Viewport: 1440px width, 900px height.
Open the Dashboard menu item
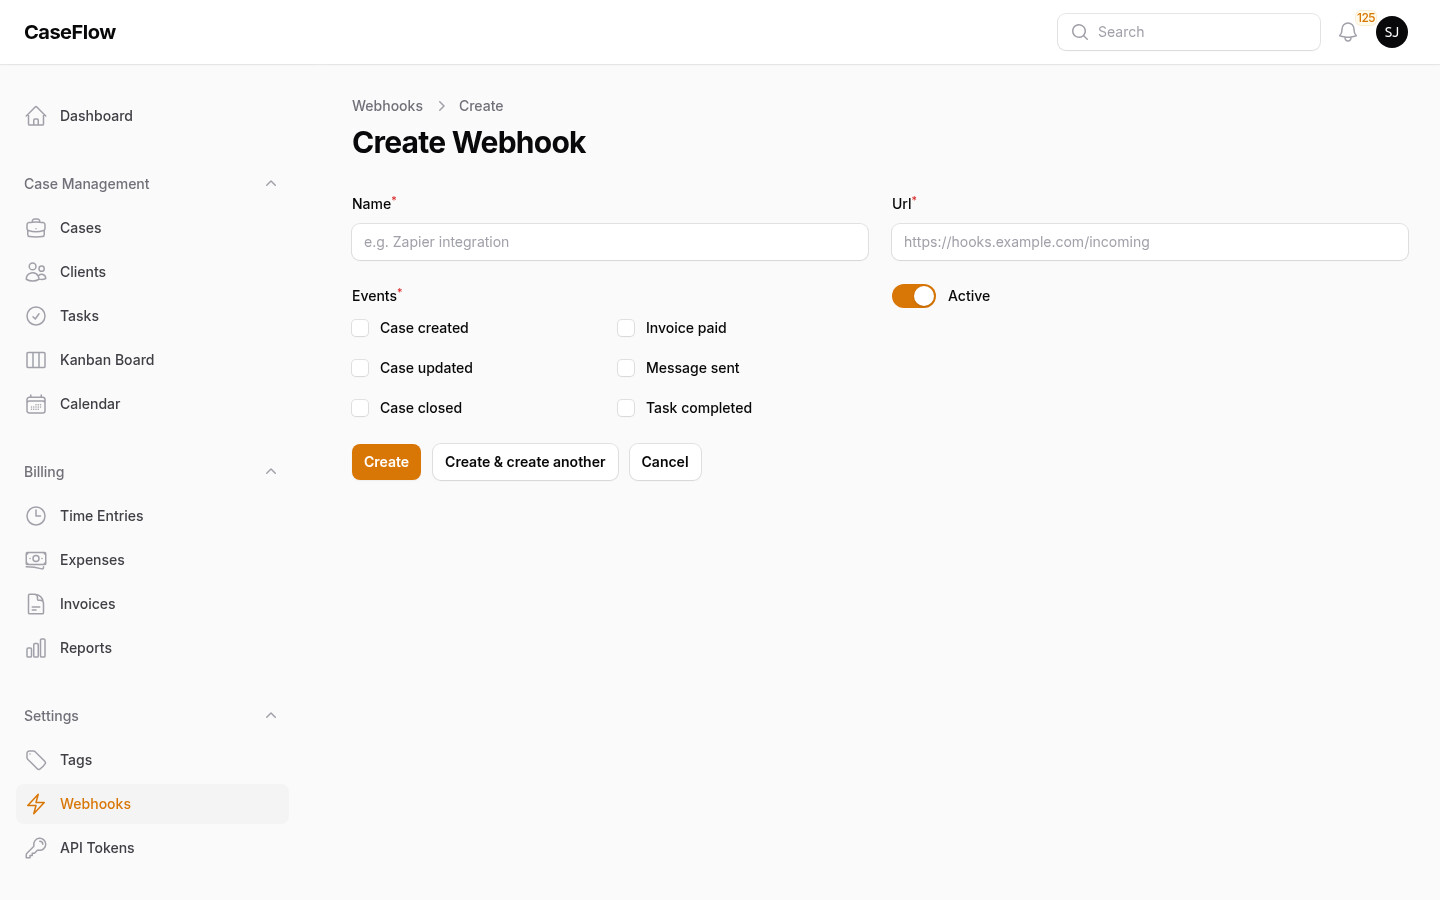[x=96, y=116]
